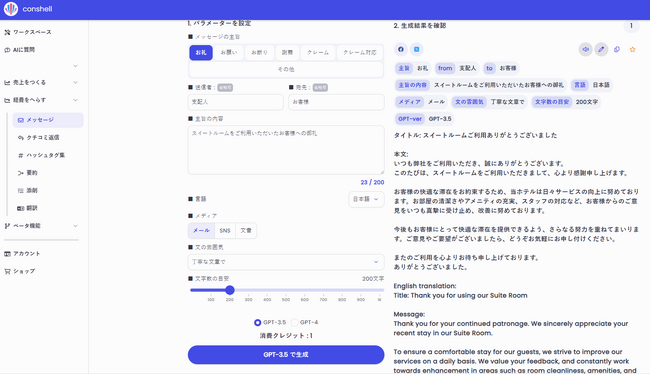Copy generated text with copy icon

[617, 50]
